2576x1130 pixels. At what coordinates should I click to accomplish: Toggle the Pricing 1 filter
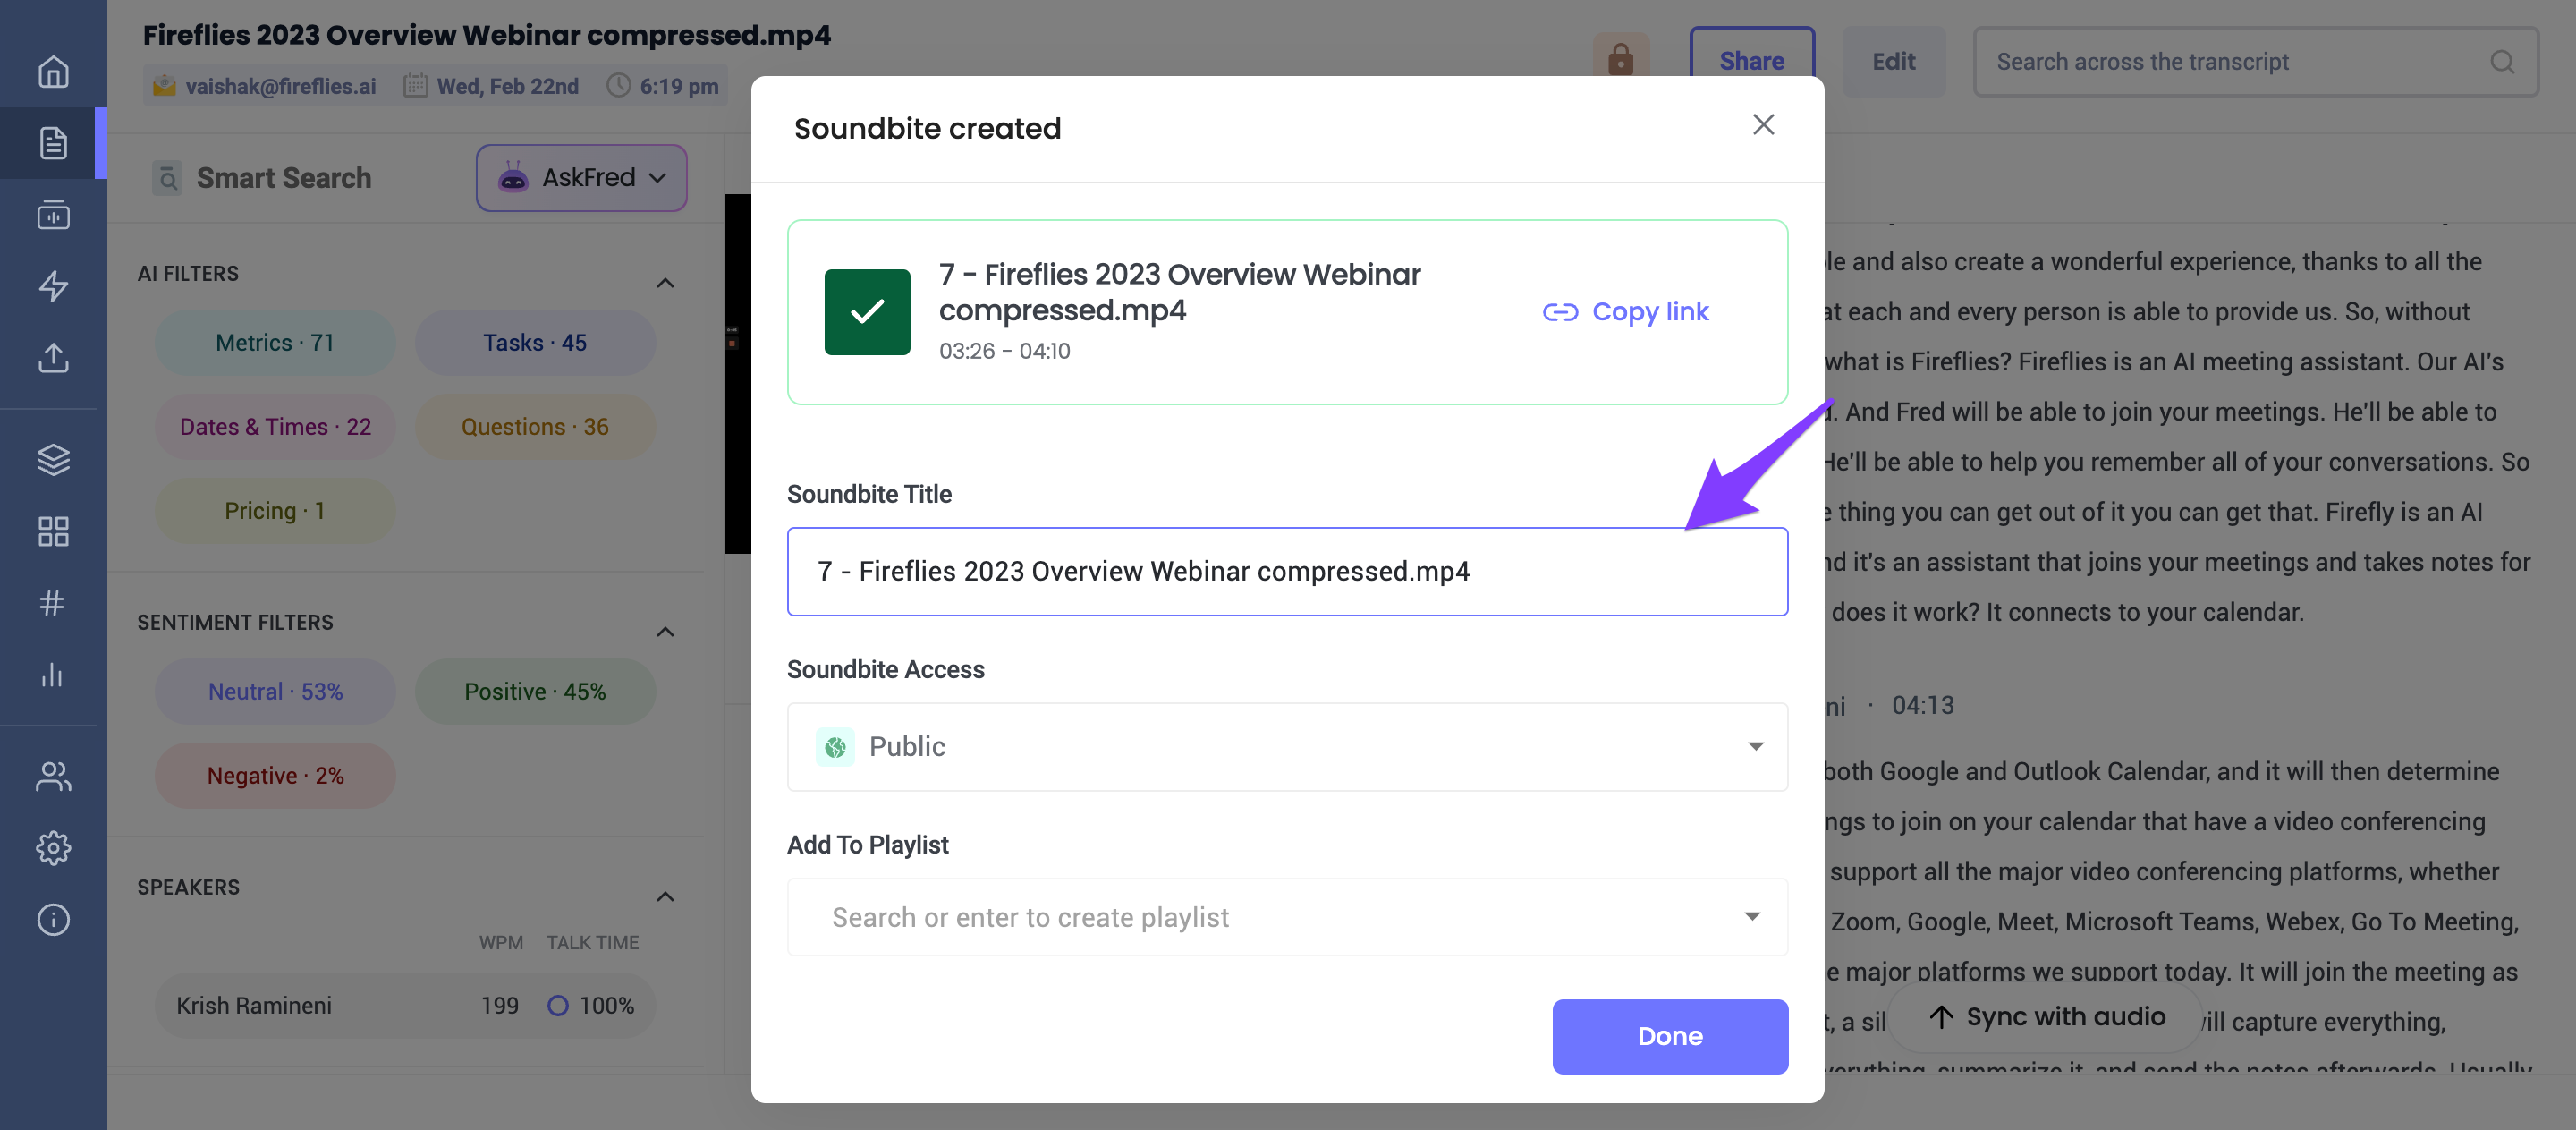coord(275,511)
